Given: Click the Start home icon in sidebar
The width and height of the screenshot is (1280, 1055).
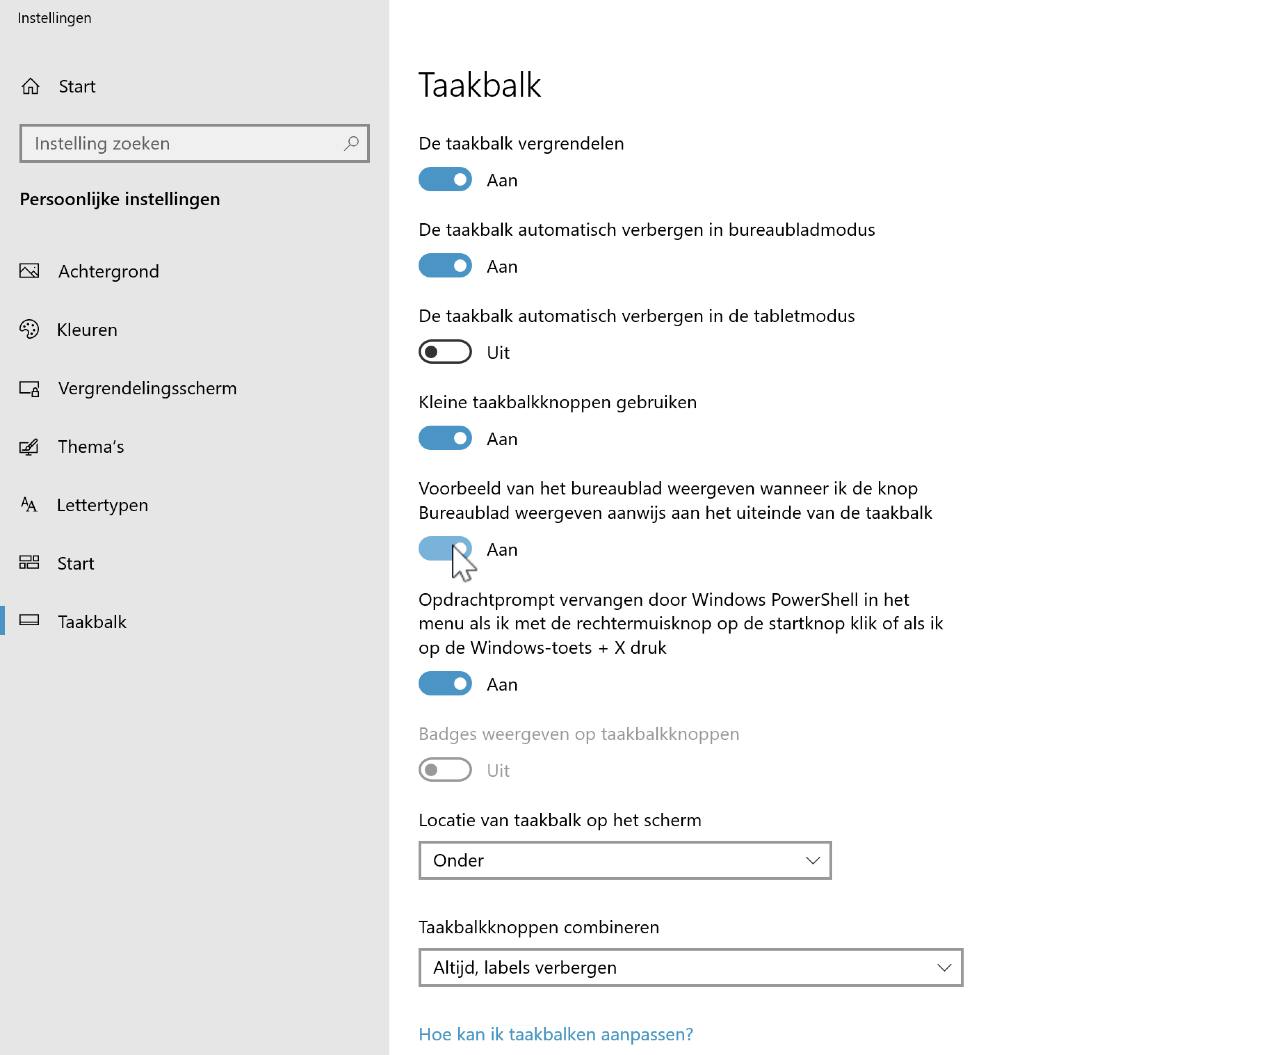Looking at the screenshot, I should pyautogui.click(x=31, y=87).
